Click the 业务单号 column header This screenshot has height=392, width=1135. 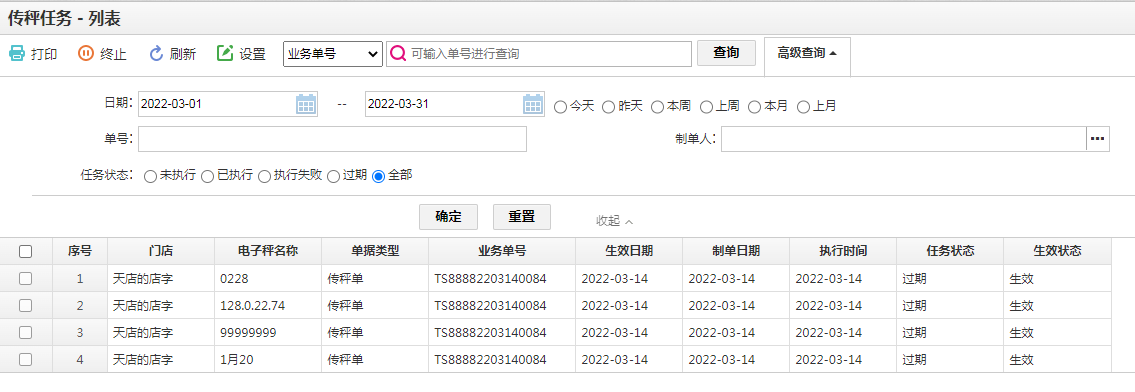pyautogui.click(x=502, y=251)
